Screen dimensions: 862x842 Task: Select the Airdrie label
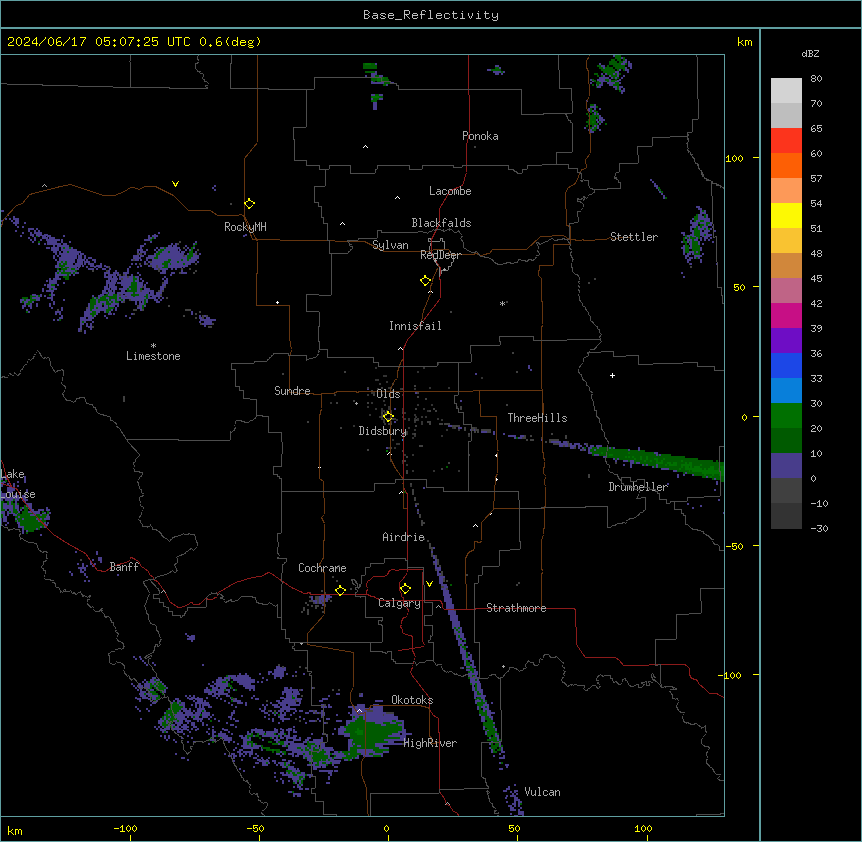point(404,537)
